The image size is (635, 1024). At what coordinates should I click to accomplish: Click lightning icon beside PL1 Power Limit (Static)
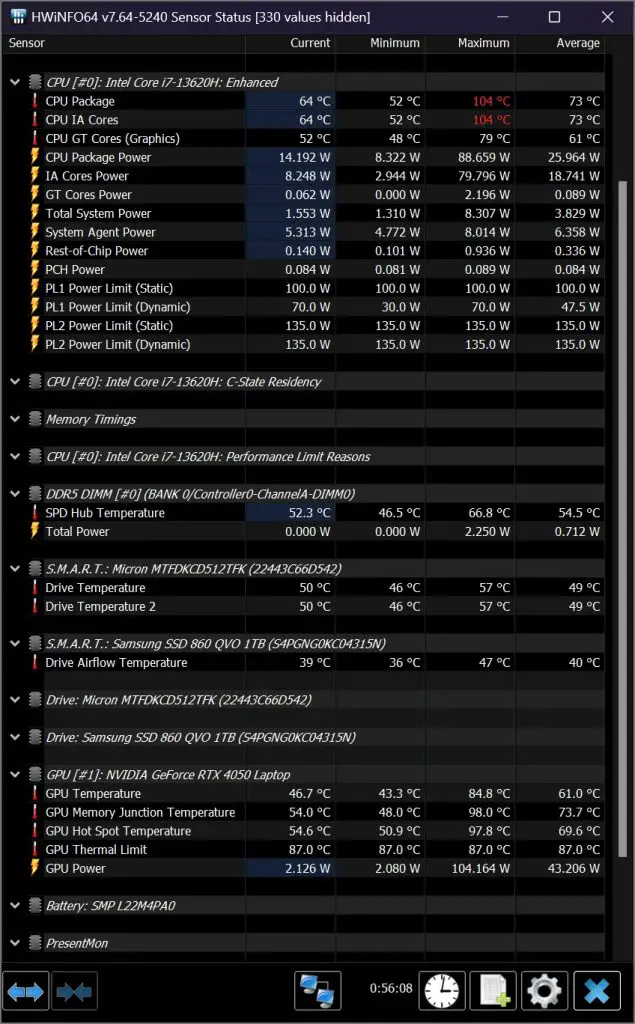[x=35, y=288]
